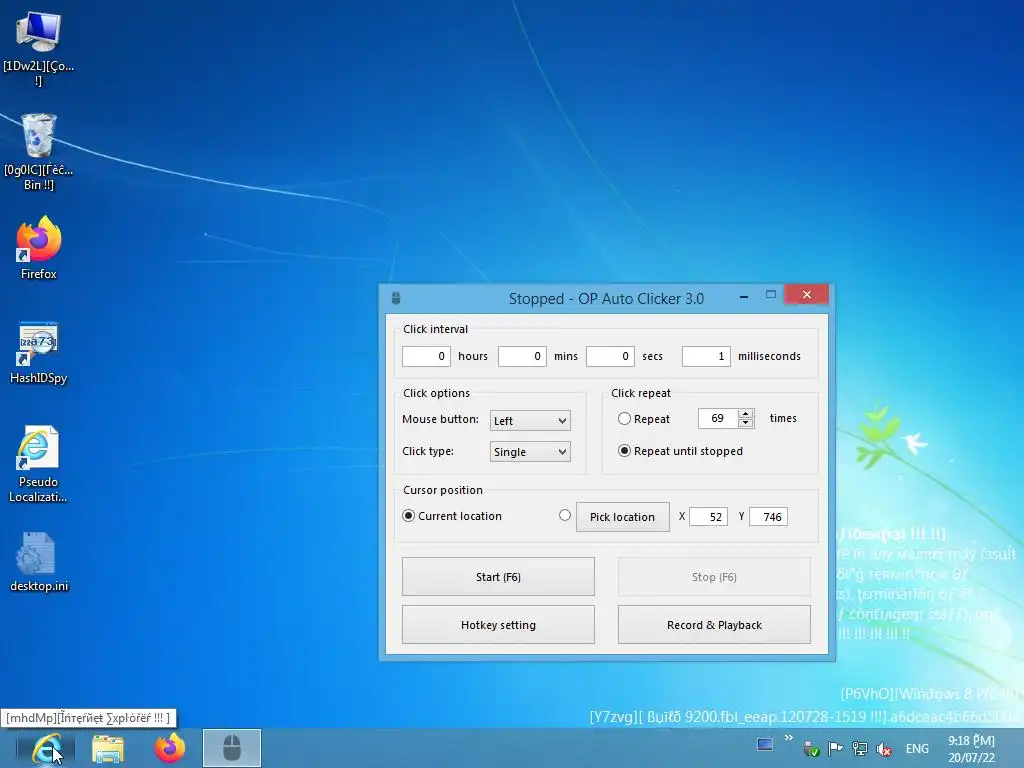Increase the repeat count with up arrow

pyautogui.click(x=745, y=413)
